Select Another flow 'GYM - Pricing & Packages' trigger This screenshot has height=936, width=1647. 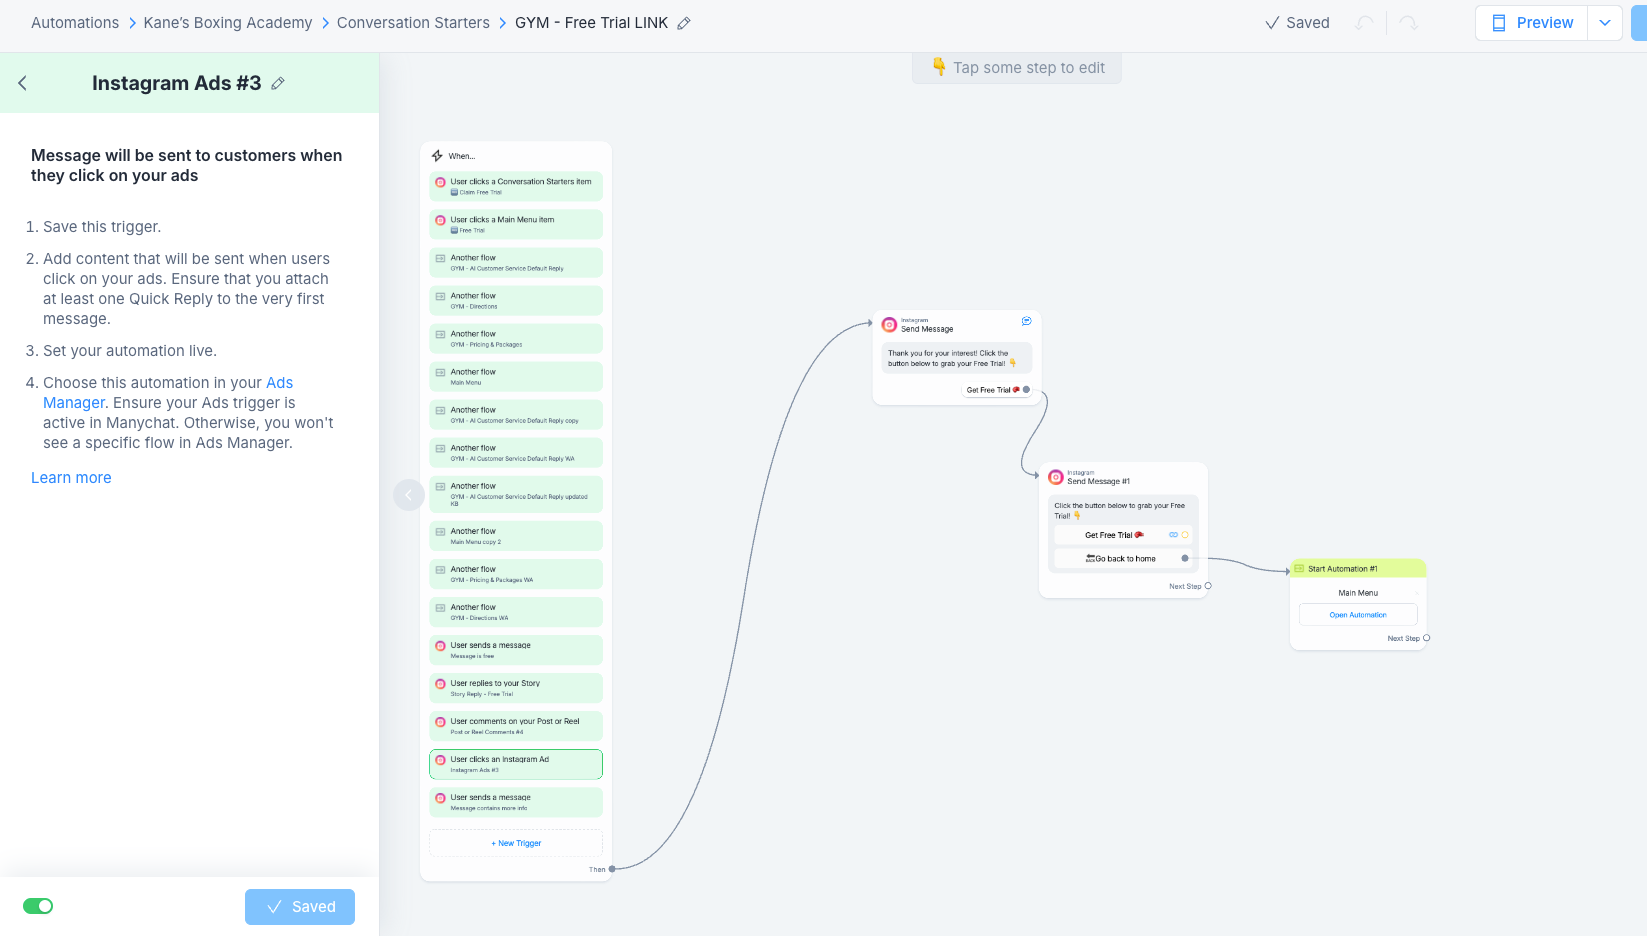(x=516, y=338)
